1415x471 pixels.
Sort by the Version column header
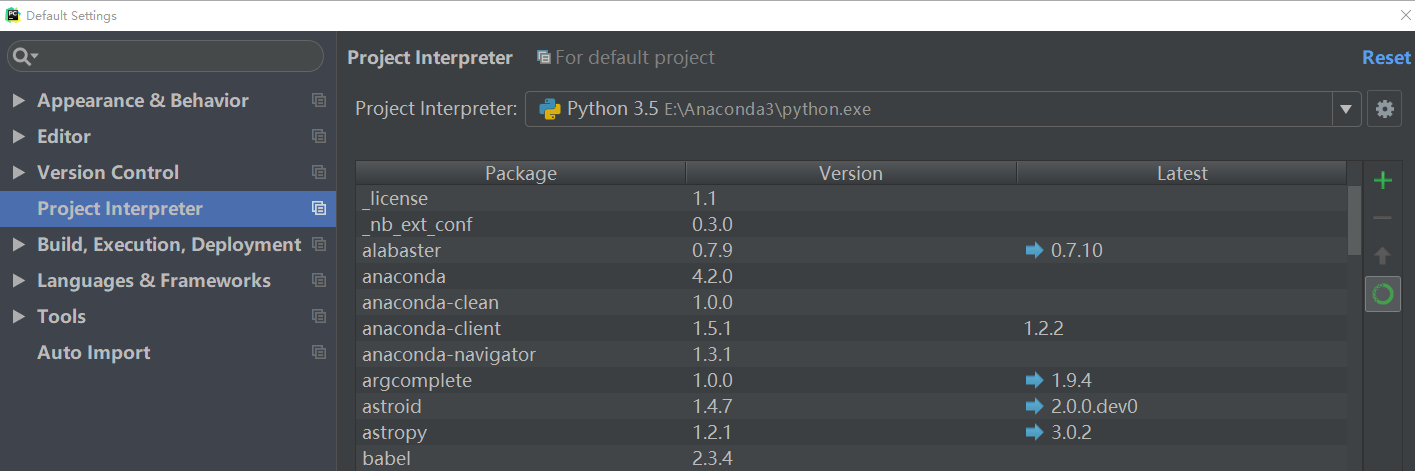(x=851, y=173)
